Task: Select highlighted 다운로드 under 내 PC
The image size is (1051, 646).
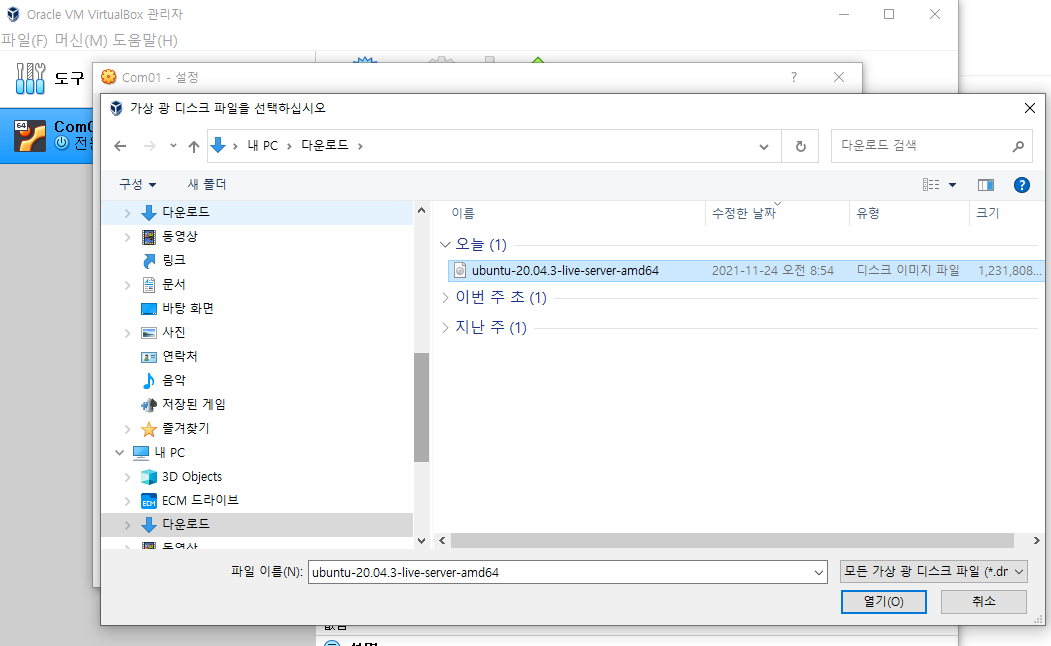Action: [186, 525]
